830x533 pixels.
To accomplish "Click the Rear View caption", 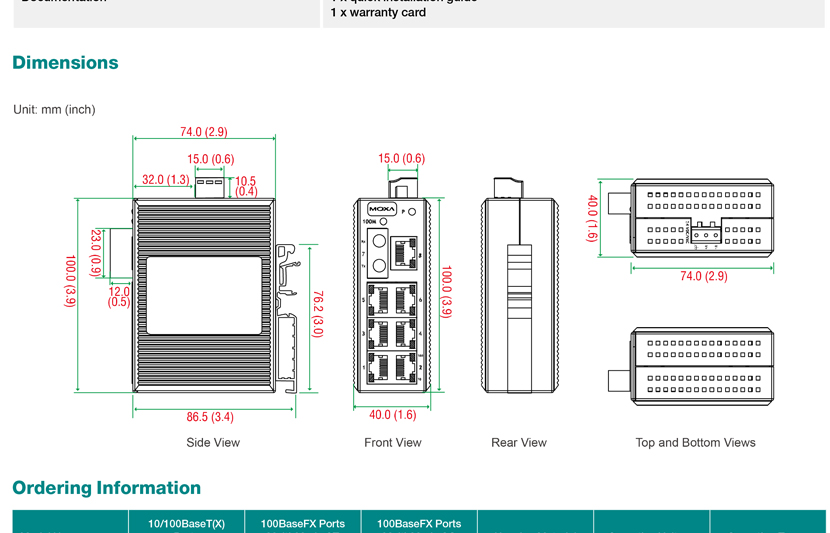I will (x=519, y=442).
